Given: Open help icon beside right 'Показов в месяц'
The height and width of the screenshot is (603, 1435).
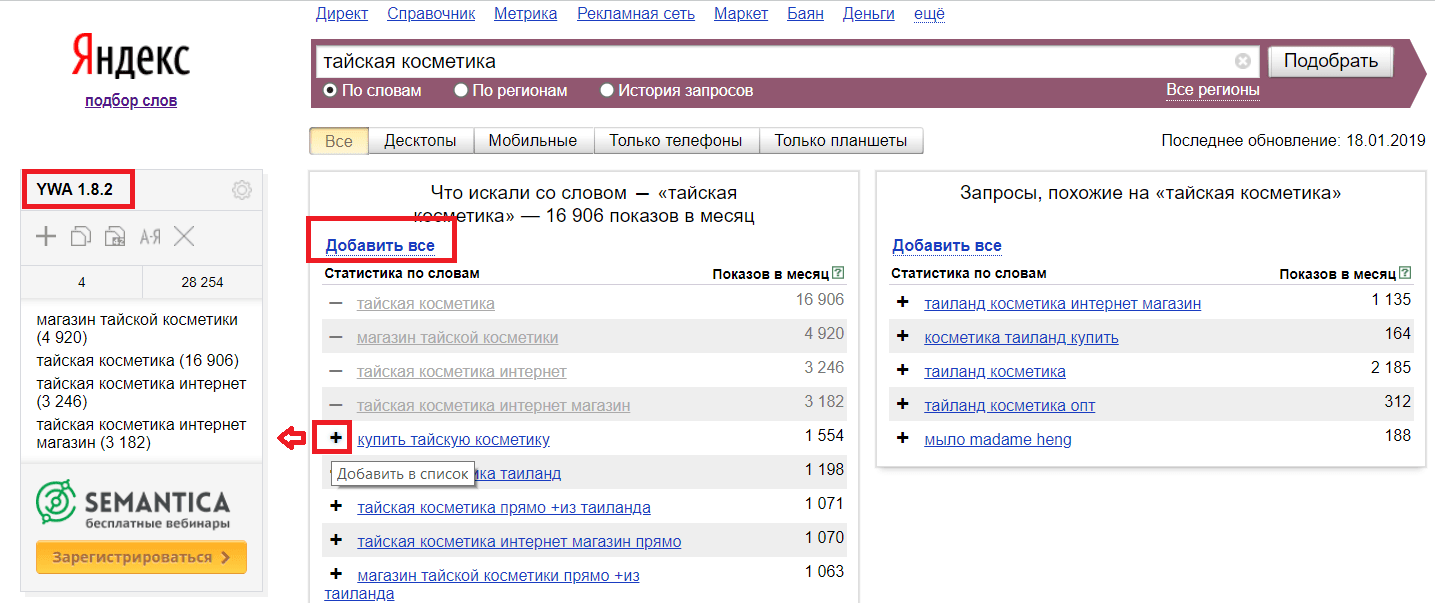Looking at the screenshot, I should click(x=1406, y=272).
